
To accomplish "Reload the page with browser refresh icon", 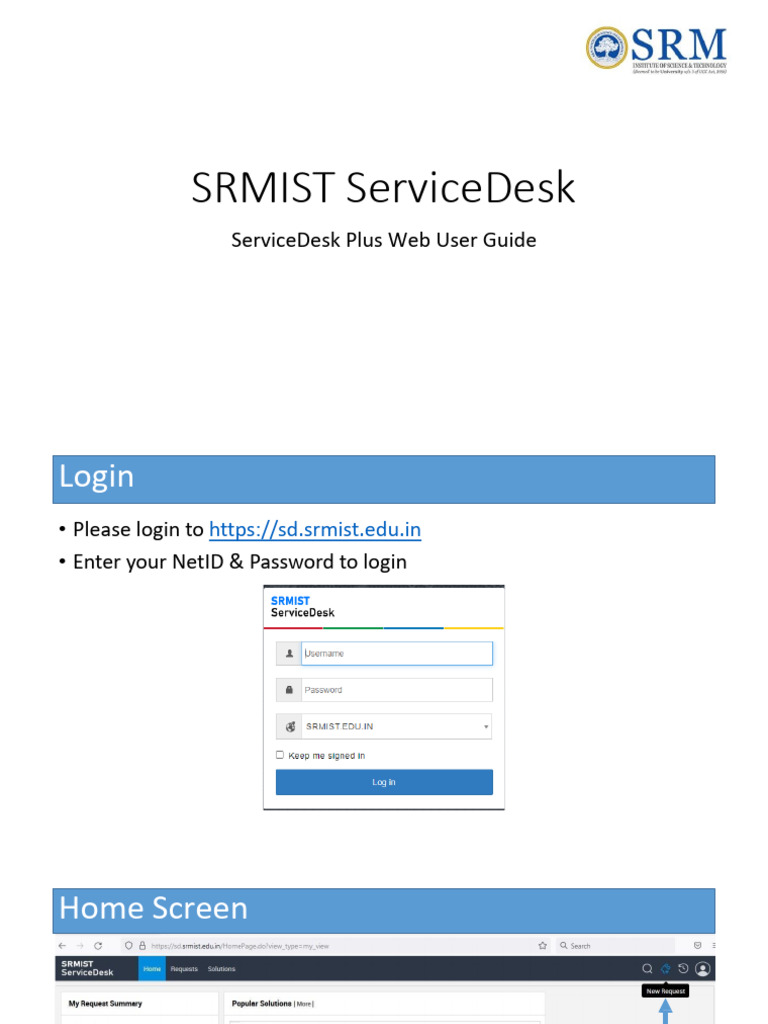I will 98,946.
